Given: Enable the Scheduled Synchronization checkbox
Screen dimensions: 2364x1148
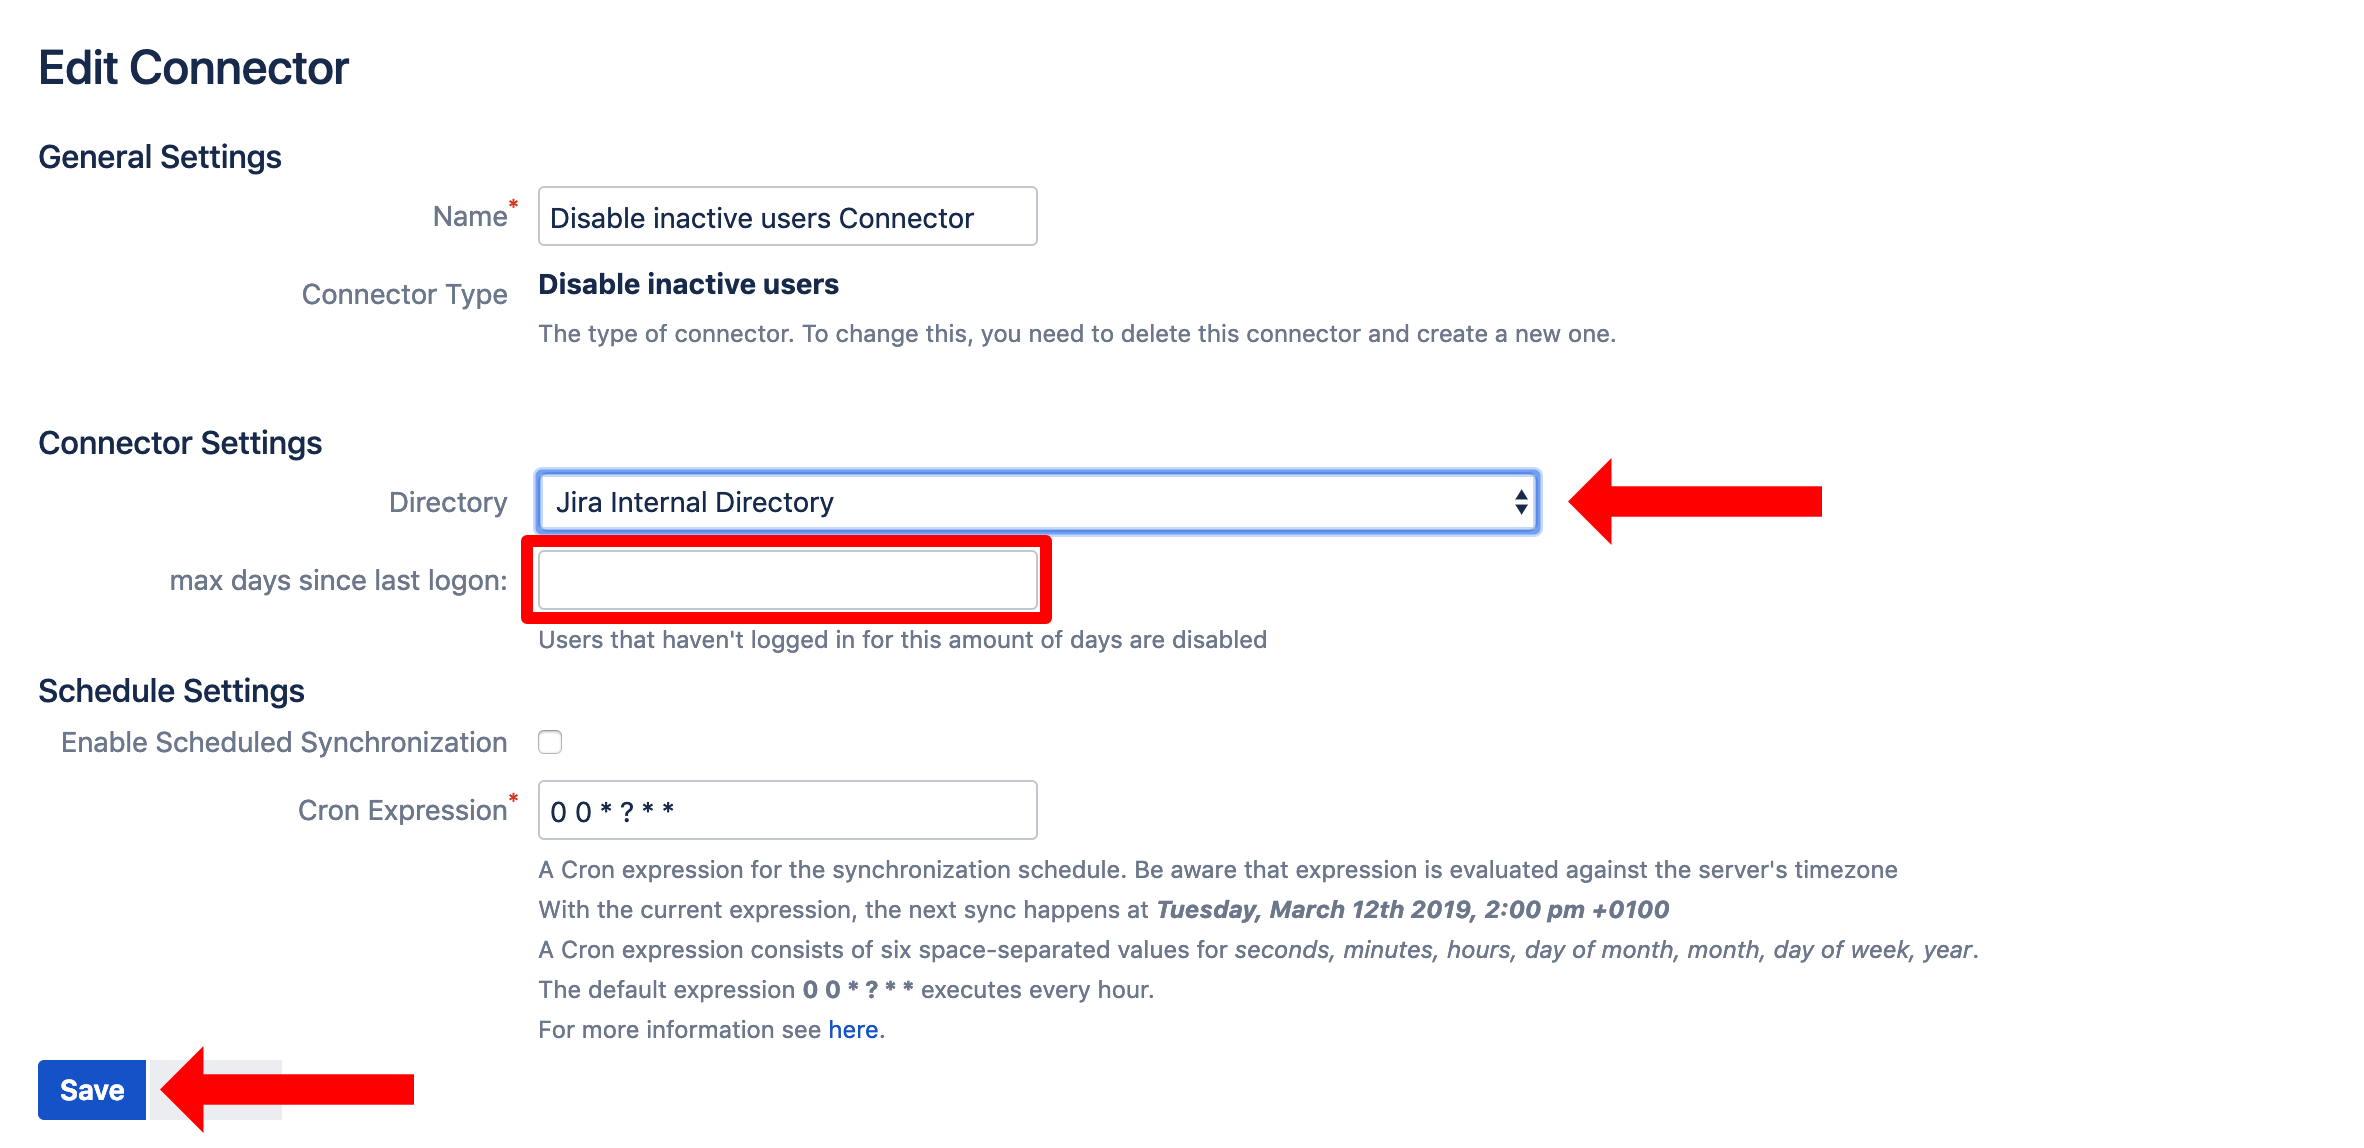Looking at the screenshot, I should click(550, 742).
